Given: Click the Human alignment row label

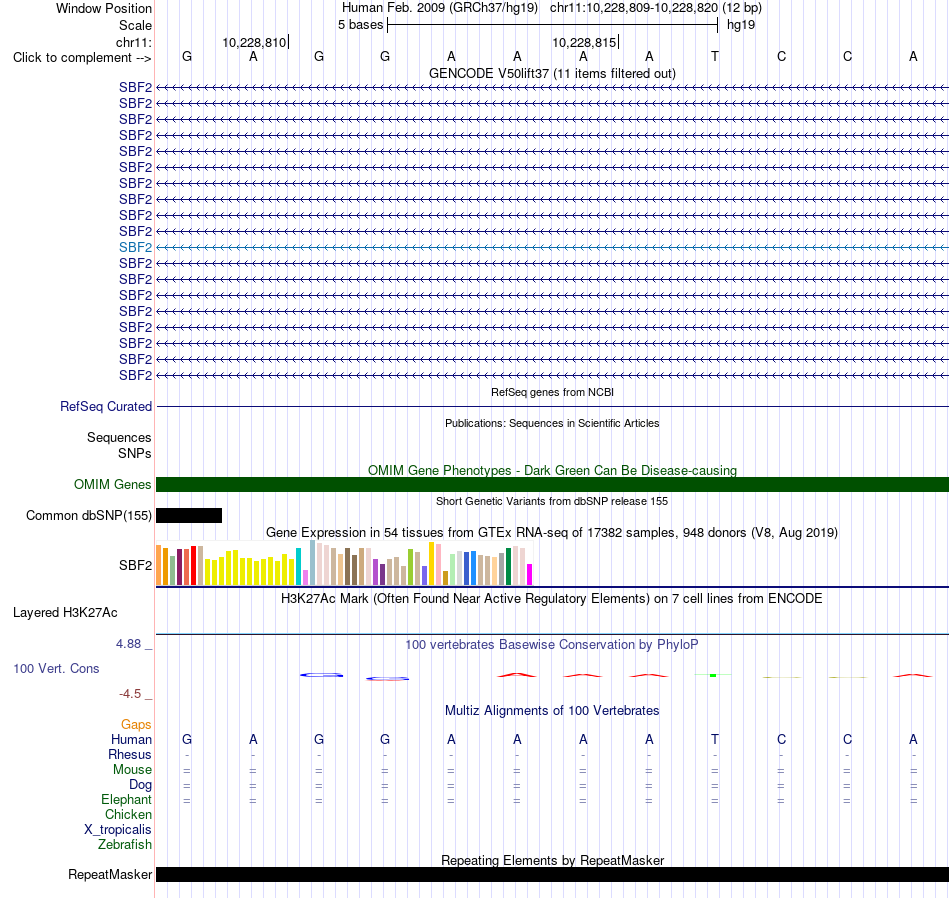Looking at the screenshot, I should [131, 739].
